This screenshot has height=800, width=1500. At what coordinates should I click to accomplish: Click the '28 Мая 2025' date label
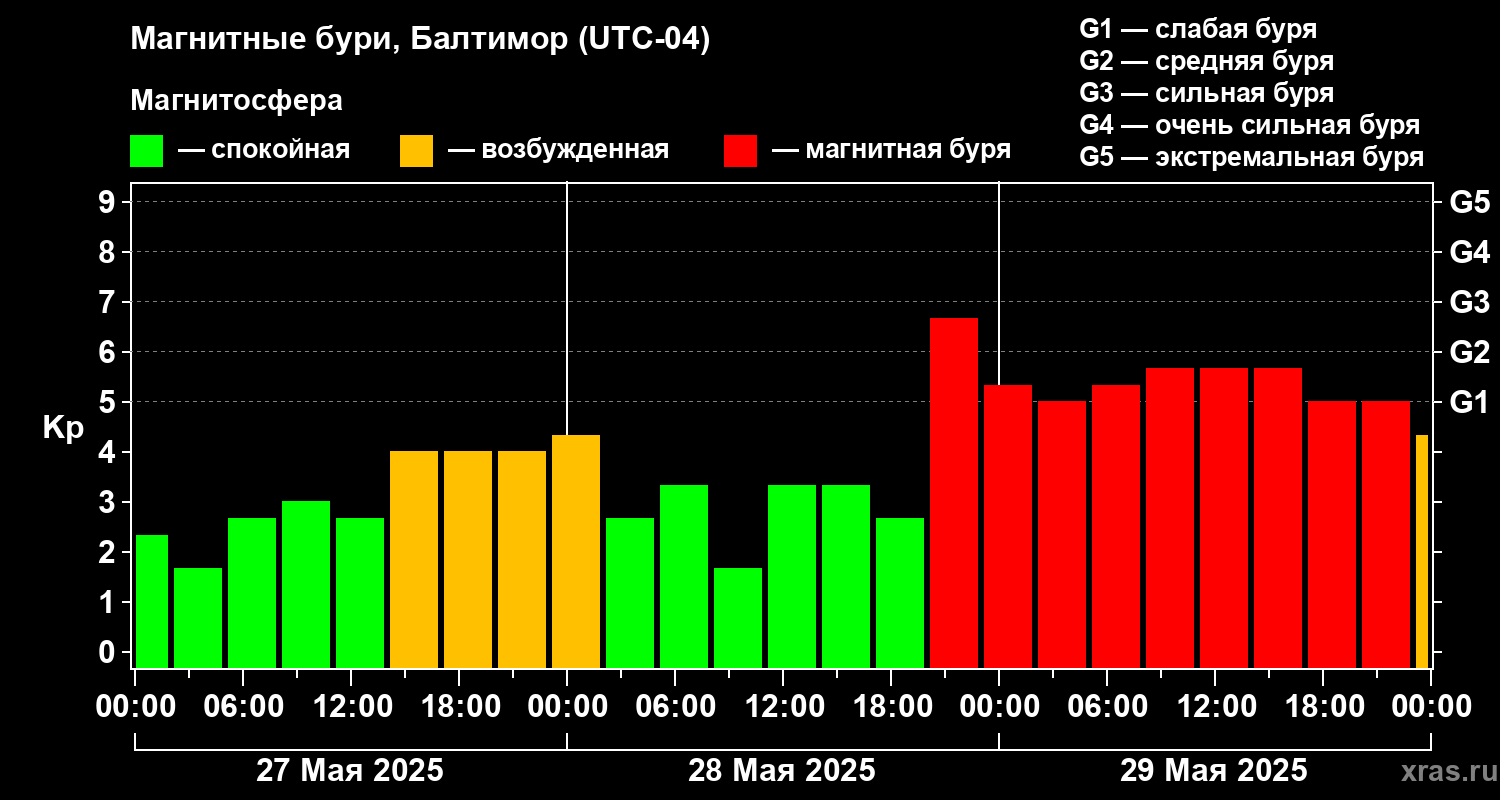tap(782, 770)
